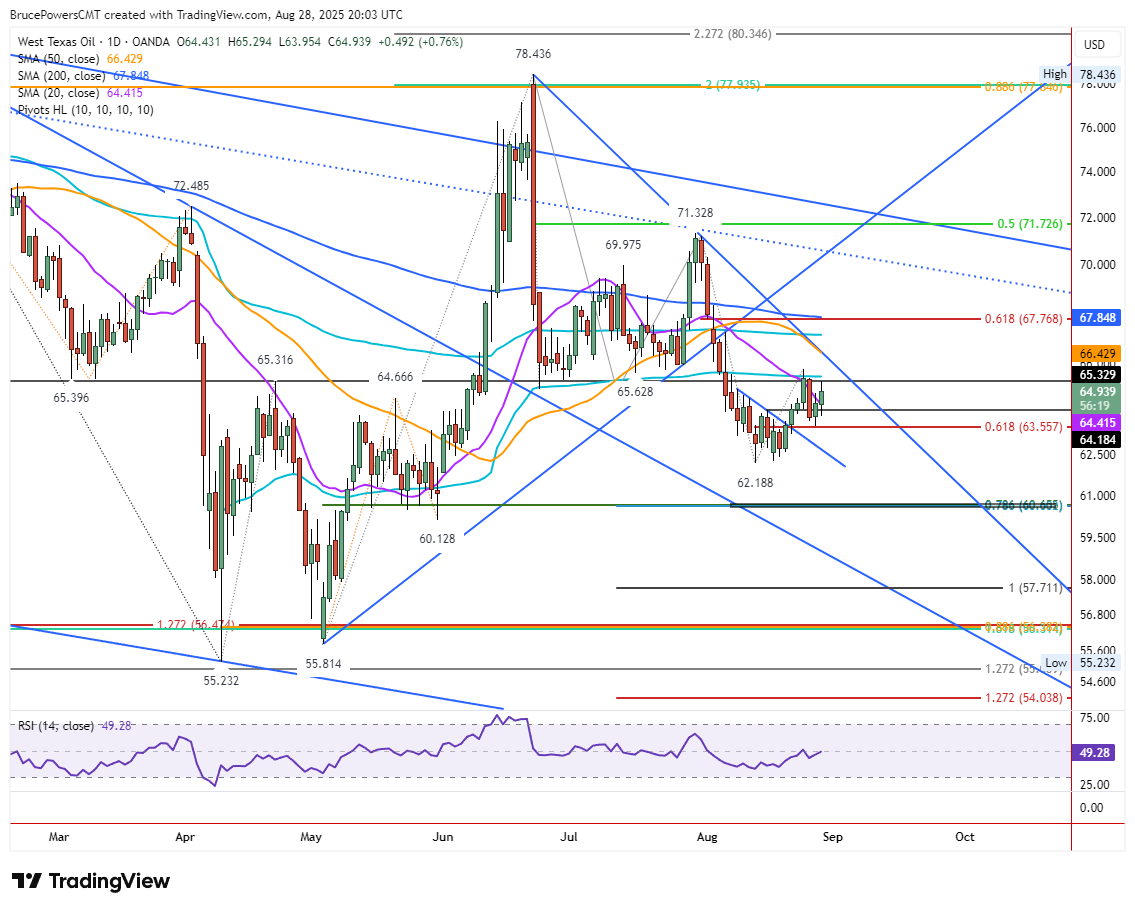Click the High label on the price axis

pyautogui.click(x=1055, y=74)
